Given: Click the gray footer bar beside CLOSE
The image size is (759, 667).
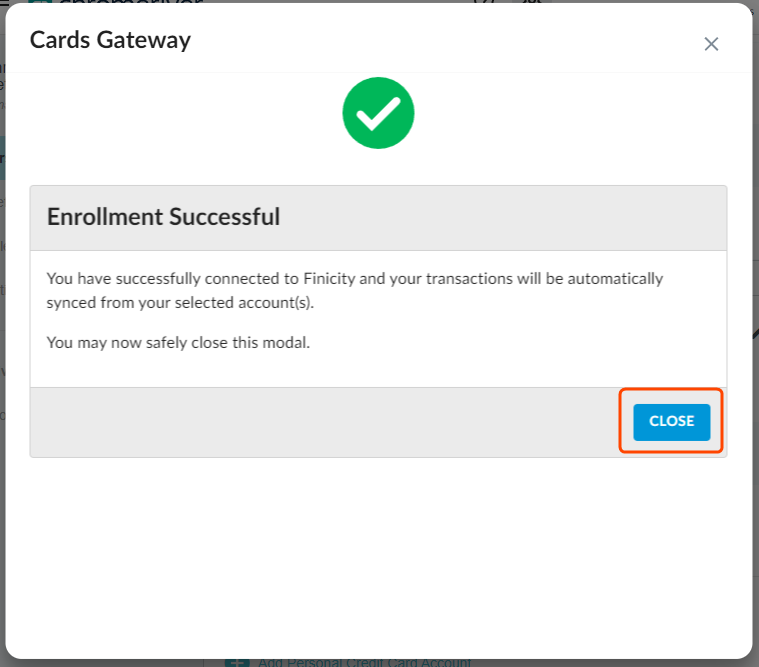Looking at the screenshot, I should (x=320, y=422).
